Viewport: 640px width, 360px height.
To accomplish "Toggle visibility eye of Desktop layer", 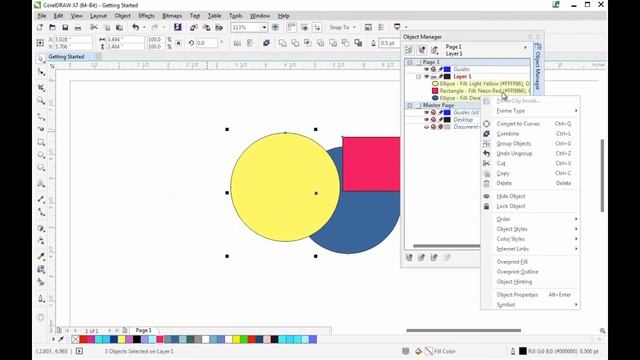I will point(427,120).
